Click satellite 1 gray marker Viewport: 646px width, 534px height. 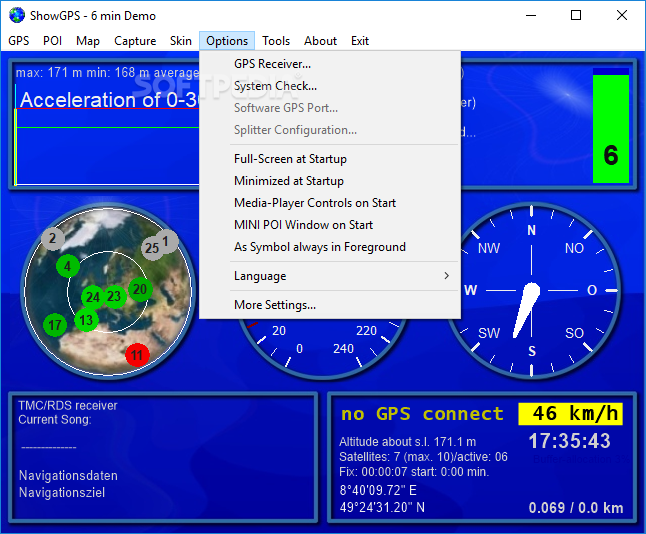[167, 241]
